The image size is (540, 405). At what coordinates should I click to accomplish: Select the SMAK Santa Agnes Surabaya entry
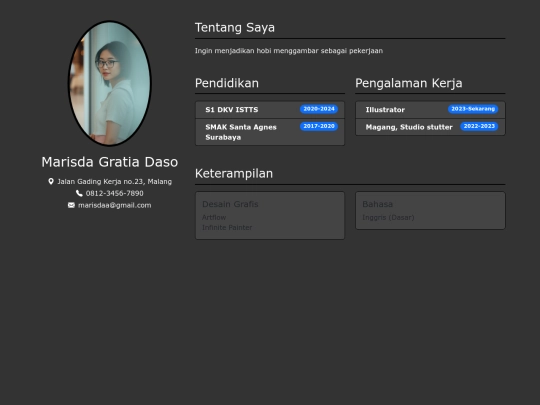point(270,132)
